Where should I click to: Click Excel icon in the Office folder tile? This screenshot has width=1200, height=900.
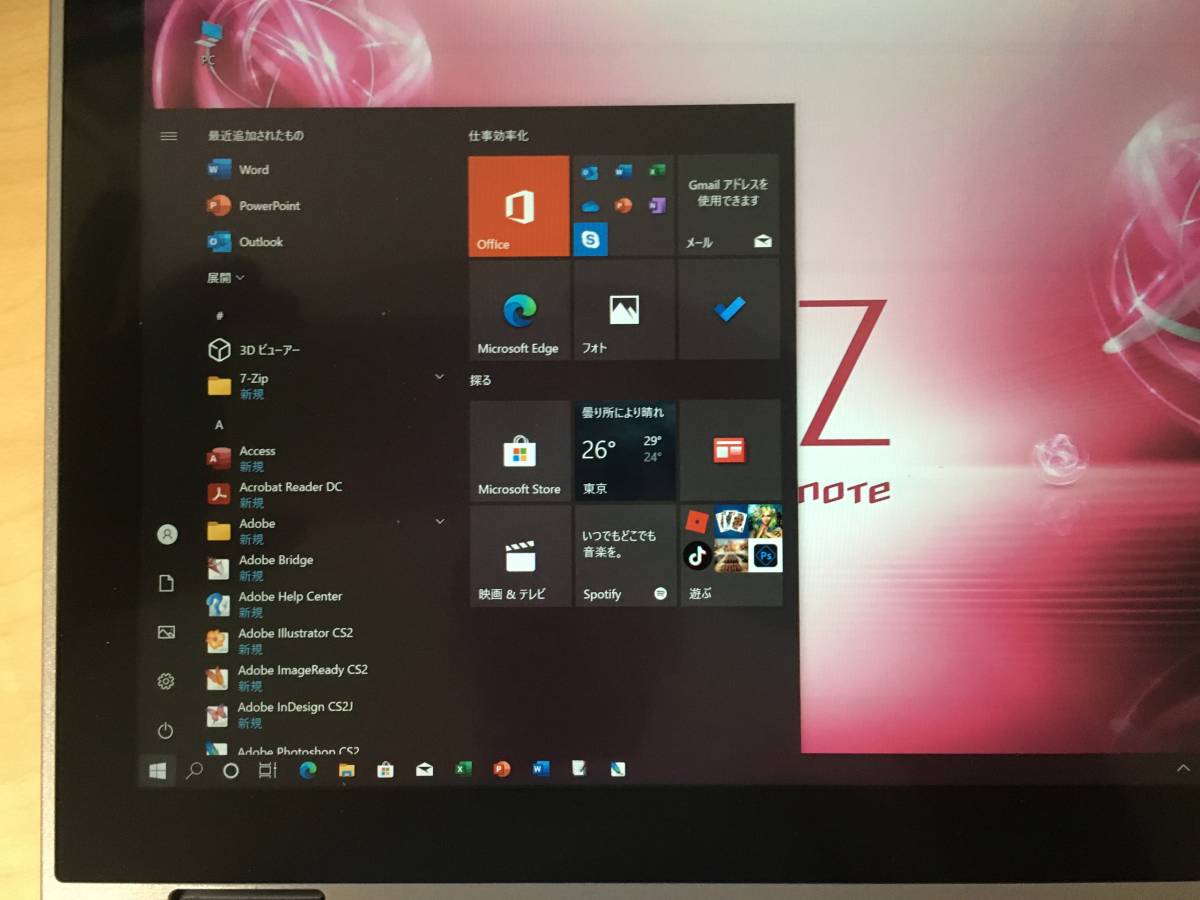tap(657, 172)
